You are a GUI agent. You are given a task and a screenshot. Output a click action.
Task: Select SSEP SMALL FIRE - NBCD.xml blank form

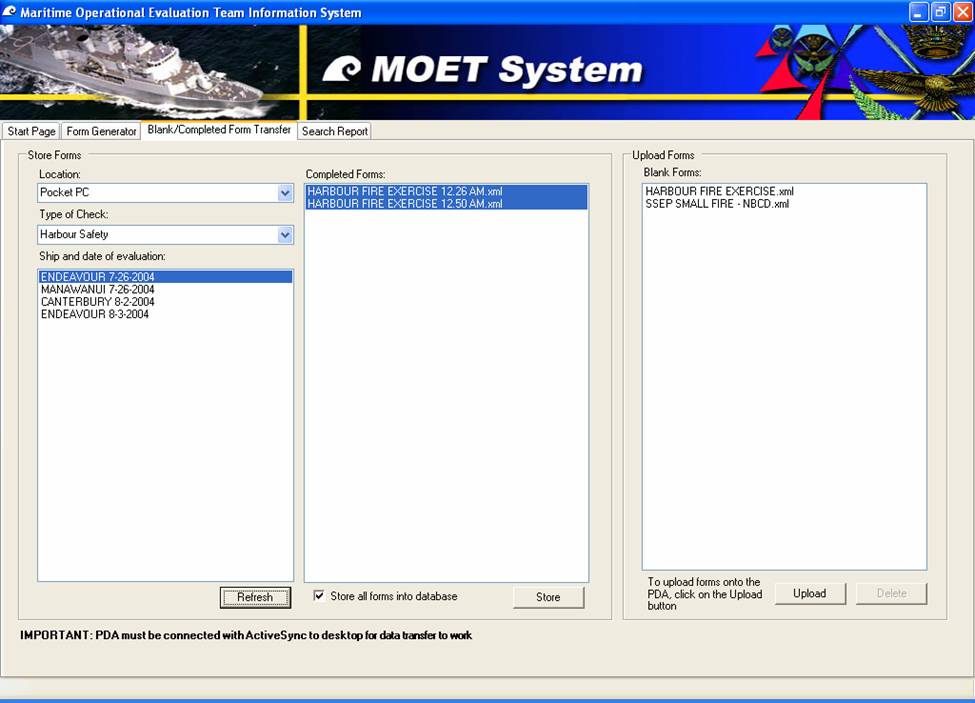coord(716,204)
